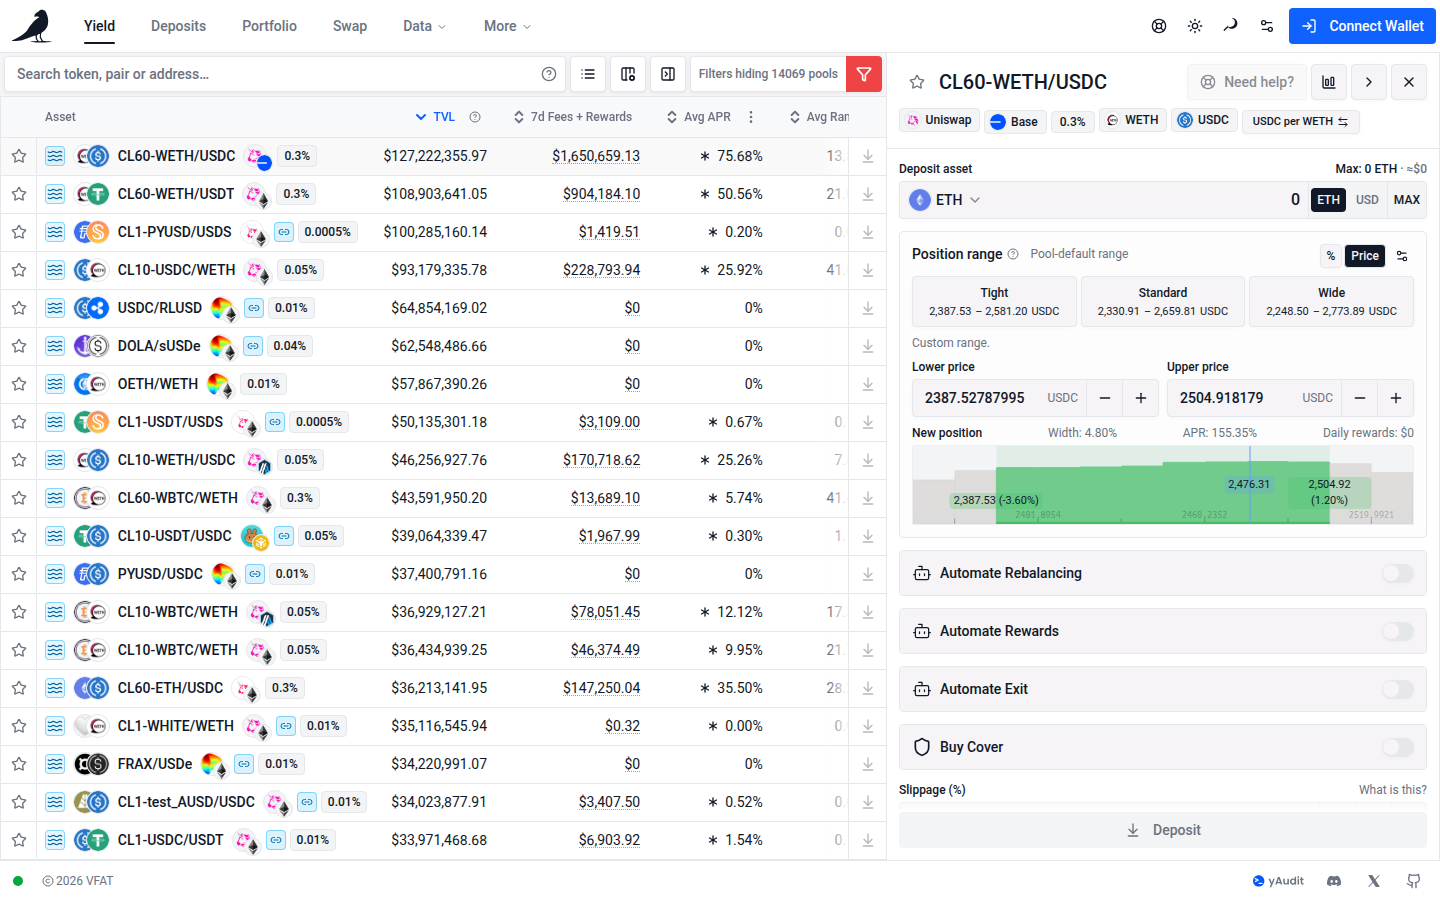Click the liquidity range chart's current price line
This screenshot has height=900, width=1440.
1249,485
